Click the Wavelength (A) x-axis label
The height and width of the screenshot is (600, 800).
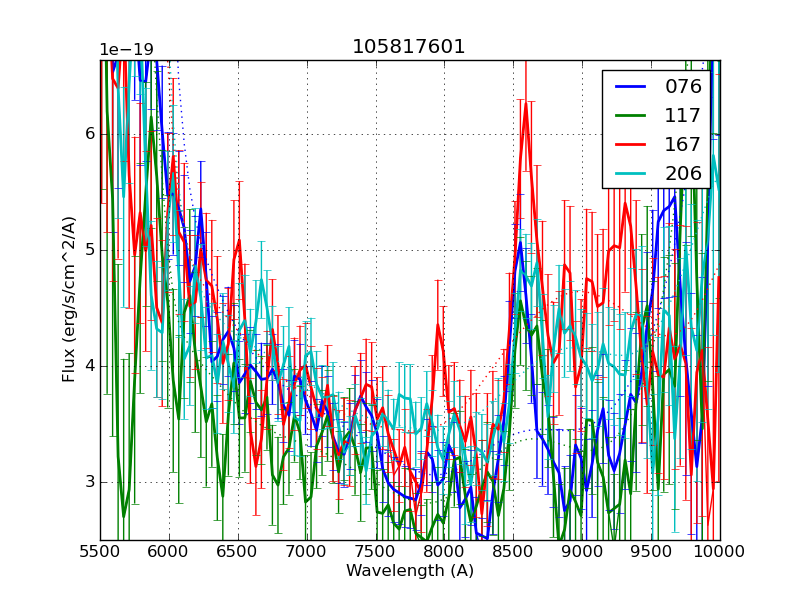(x=410, y=571)
